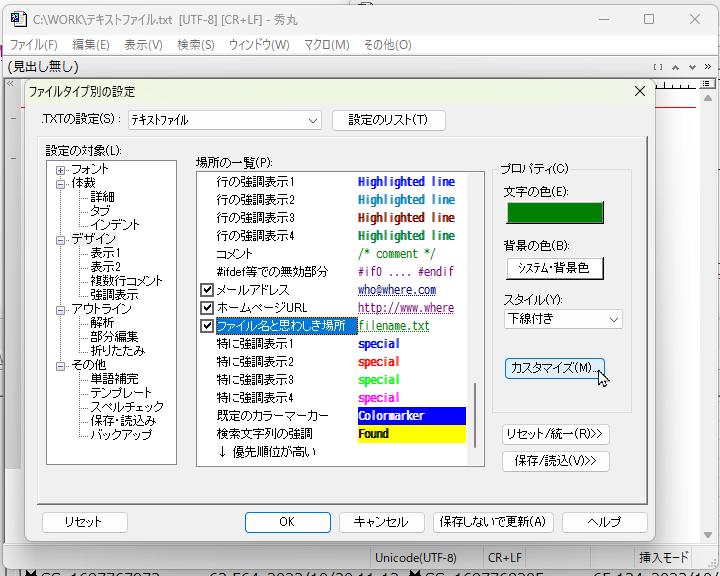Uncheck the ホームページURL checkbox
720x576 pixels.
tap(207, 308)
